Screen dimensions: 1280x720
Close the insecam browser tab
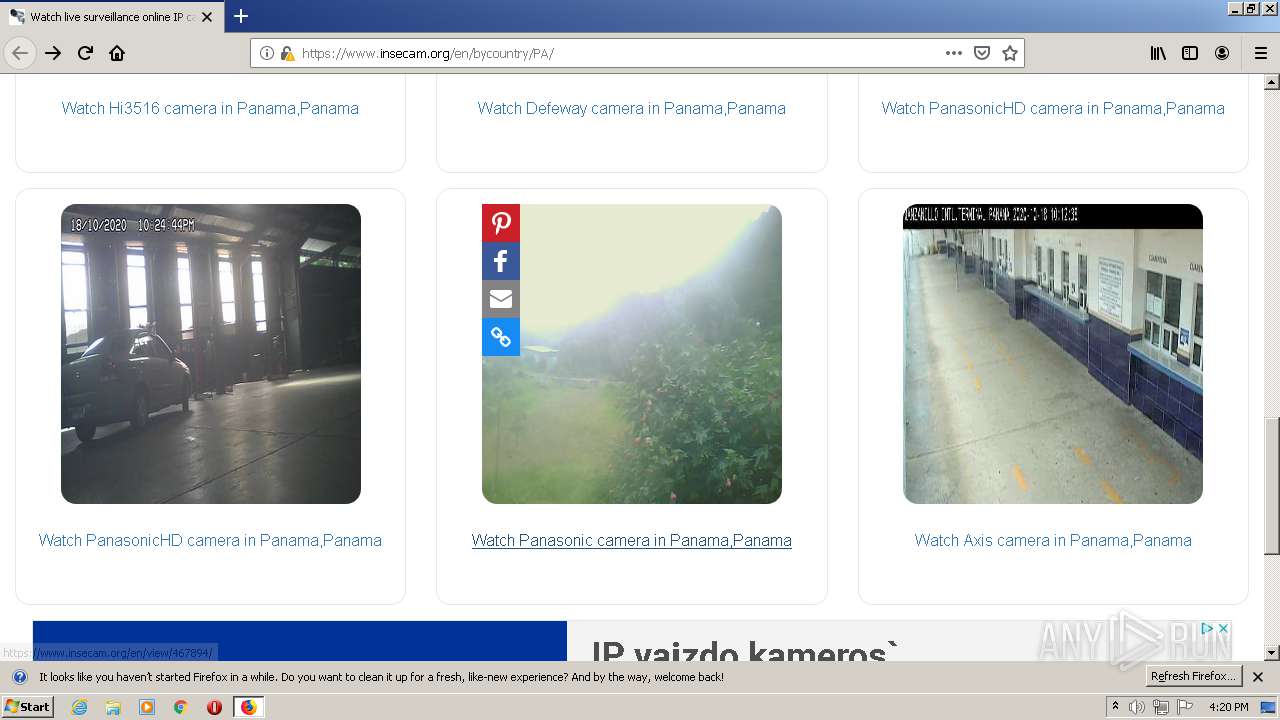pyautogui.click(x=207, y=17)
